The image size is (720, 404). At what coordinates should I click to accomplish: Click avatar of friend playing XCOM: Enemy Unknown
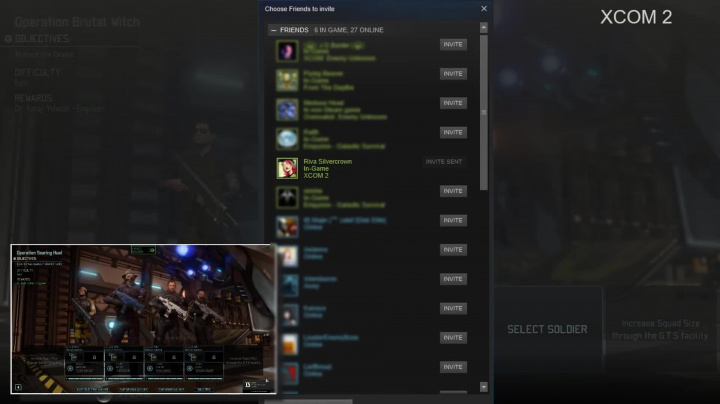coord(287,51)
